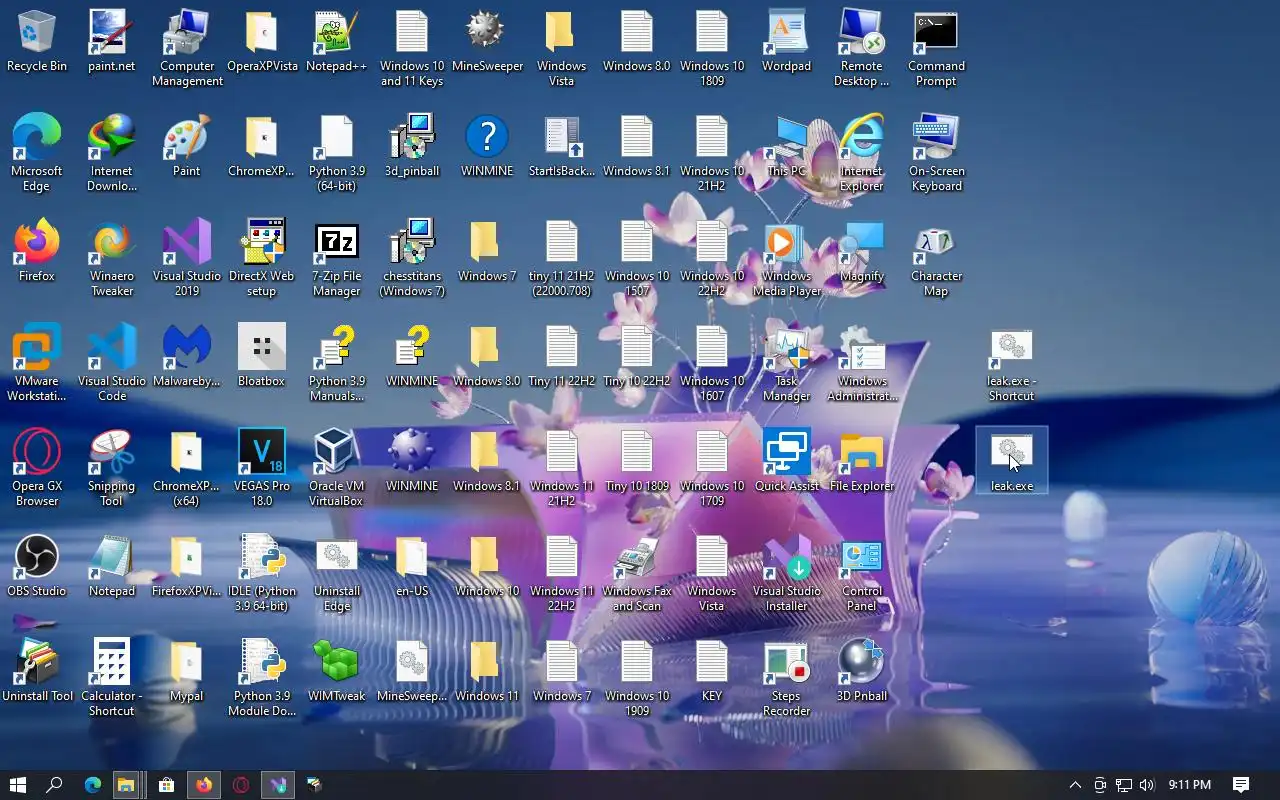Select the Malwarebytes shortcut

[187, 357]
